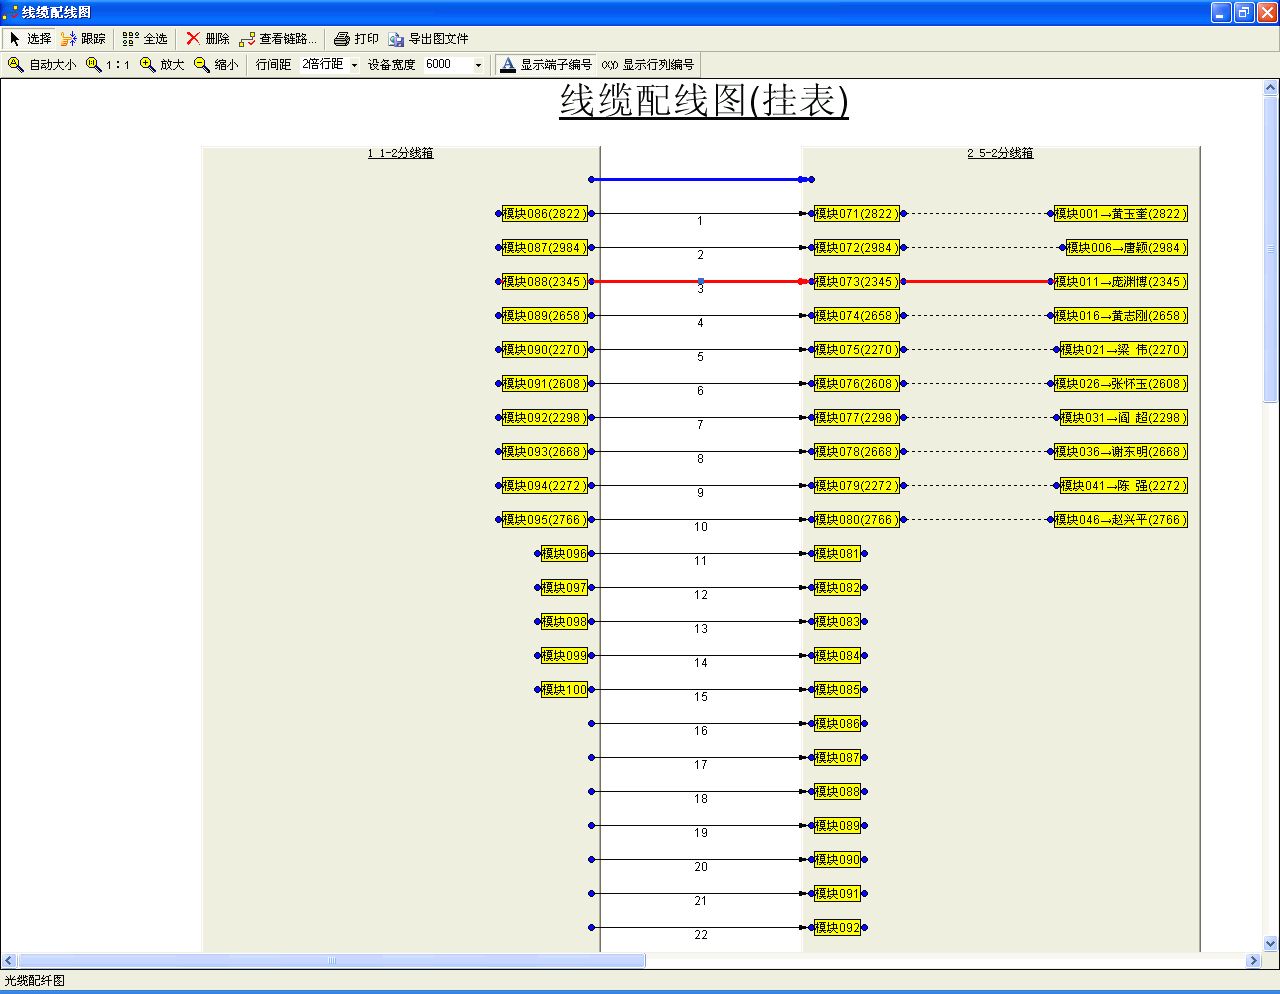The width and height of the screenshot is (1280, 994).
Task: Zoom in using 放大
Action: point(162,65)
